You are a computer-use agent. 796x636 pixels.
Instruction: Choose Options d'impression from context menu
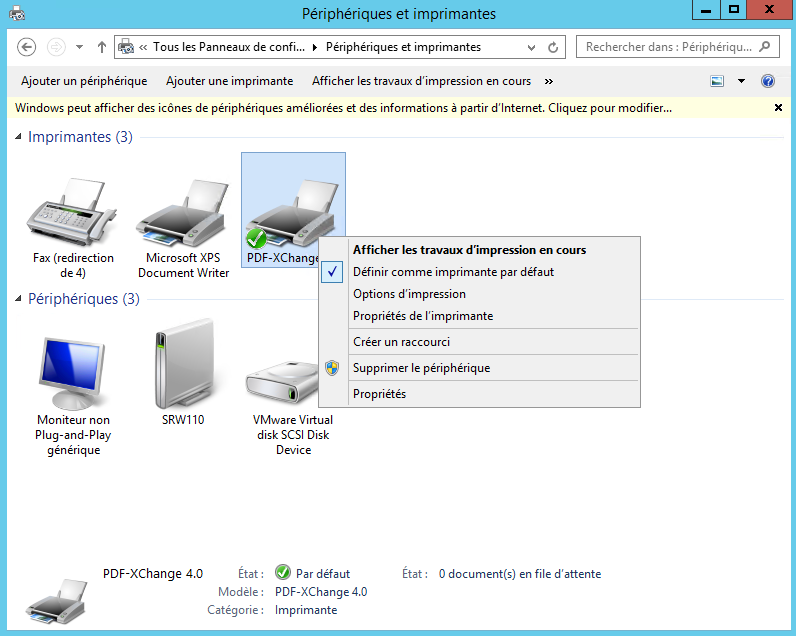click(x=409, y=294)
